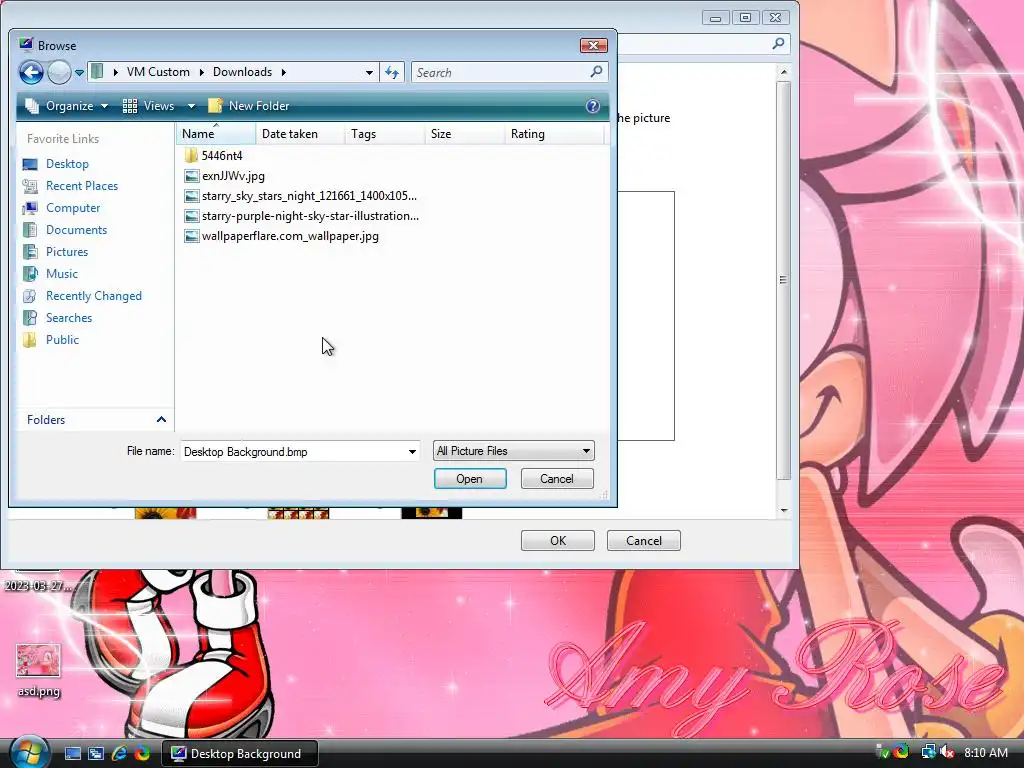Open the address bar previous locations dropdown
Image resolution: width=1024 pixels, height=768 pixels.
[x=370, y=72]
